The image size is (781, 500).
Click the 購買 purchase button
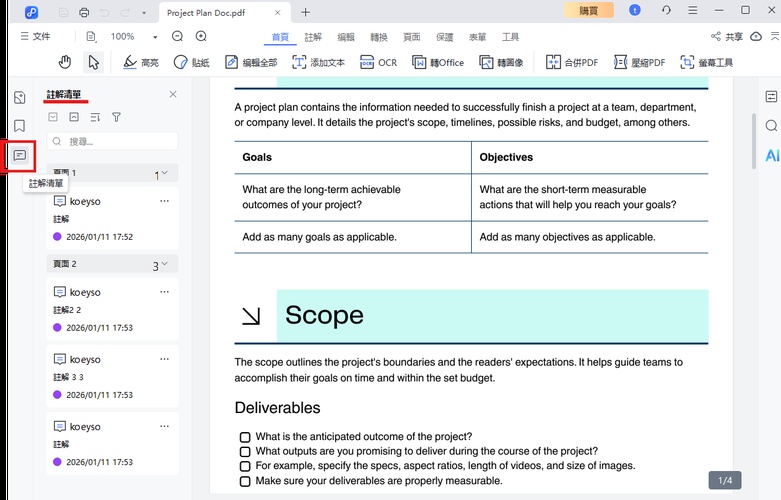589,11
